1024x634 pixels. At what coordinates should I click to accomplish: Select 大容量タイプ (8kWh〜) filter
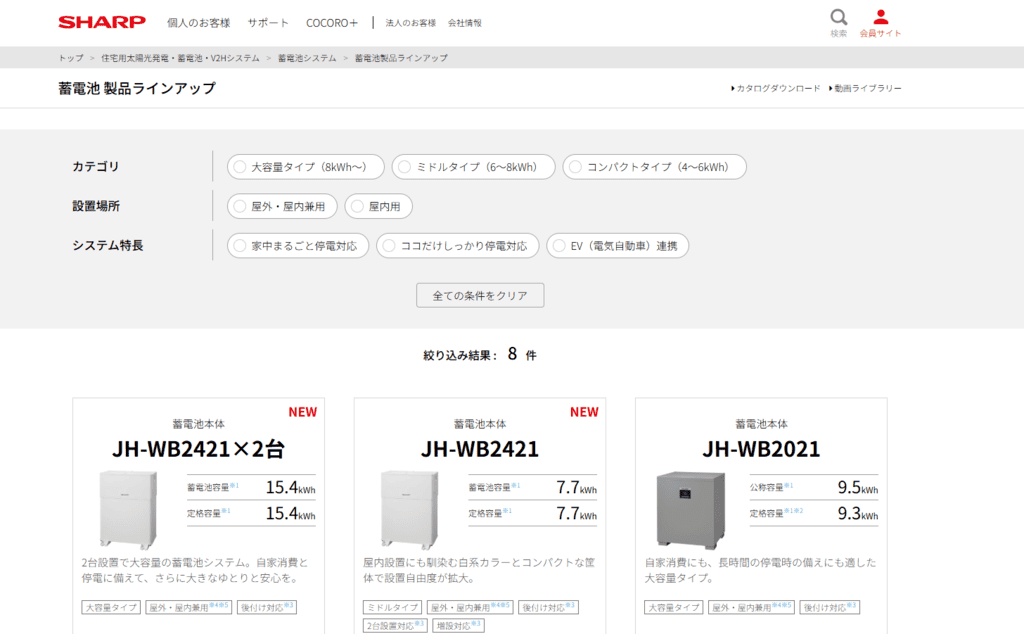tap(307, 167)
